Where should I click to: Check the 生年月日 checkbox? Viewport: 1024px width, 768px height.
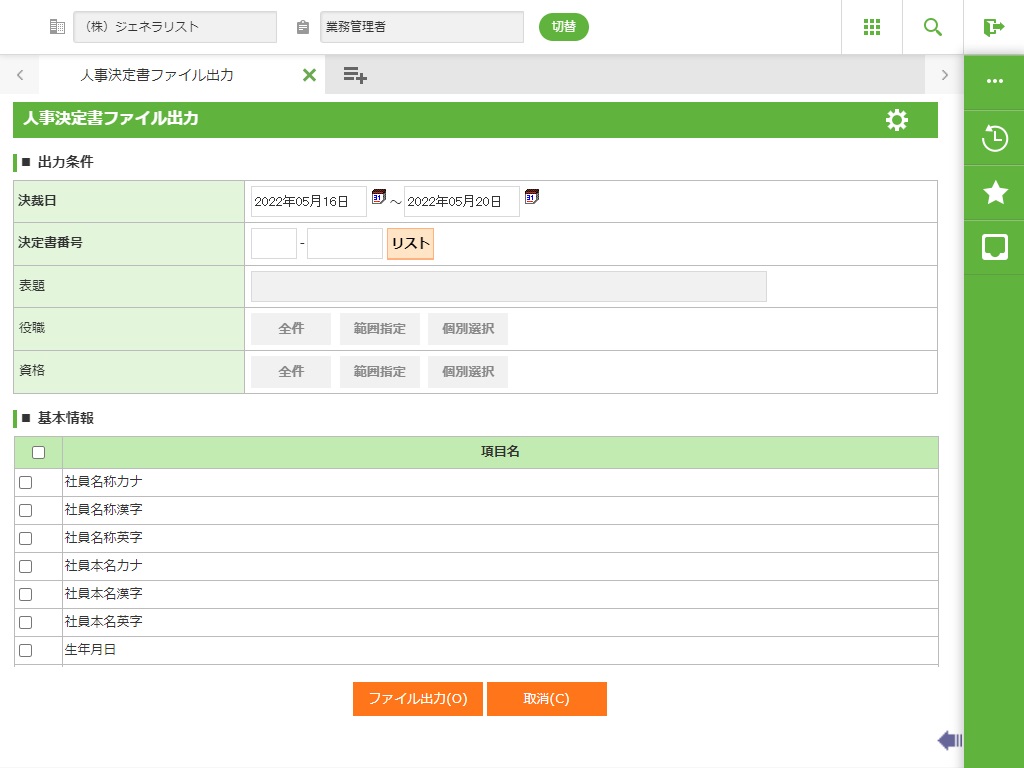(x=26, y=650)
